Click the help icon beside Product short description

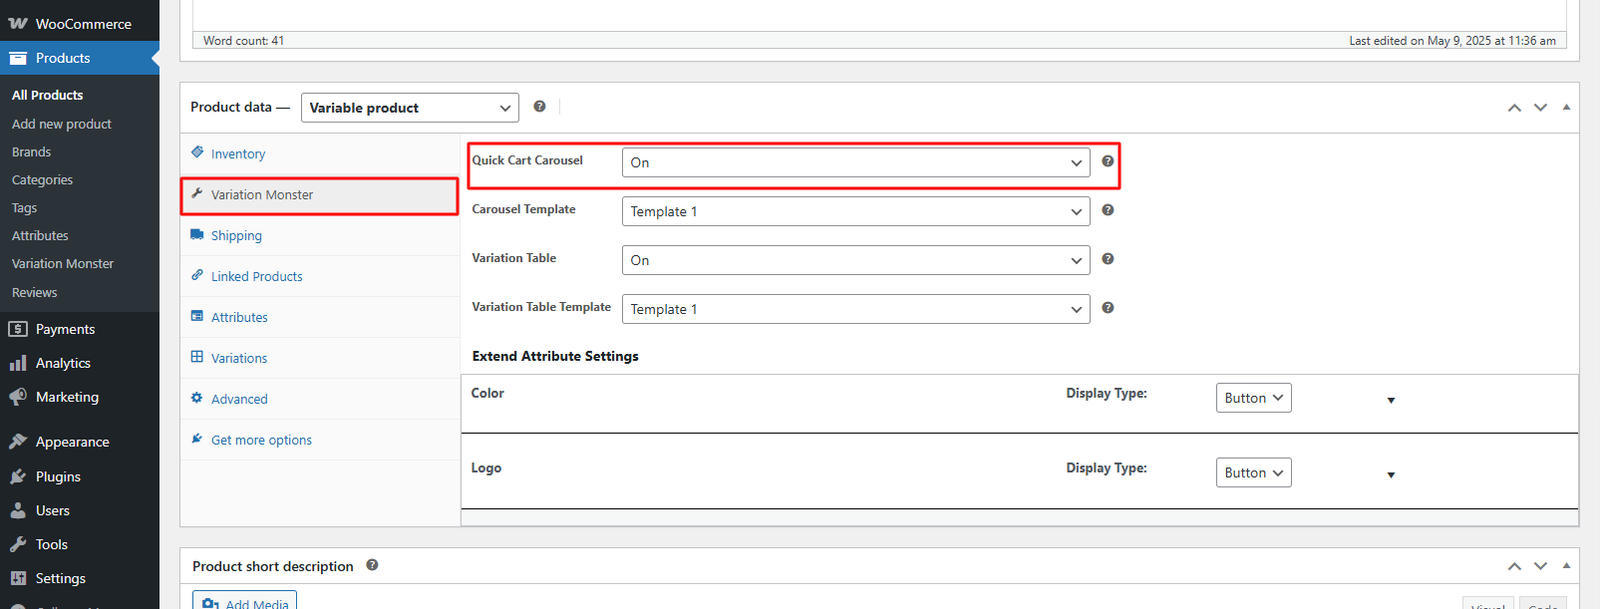(372, 565)
